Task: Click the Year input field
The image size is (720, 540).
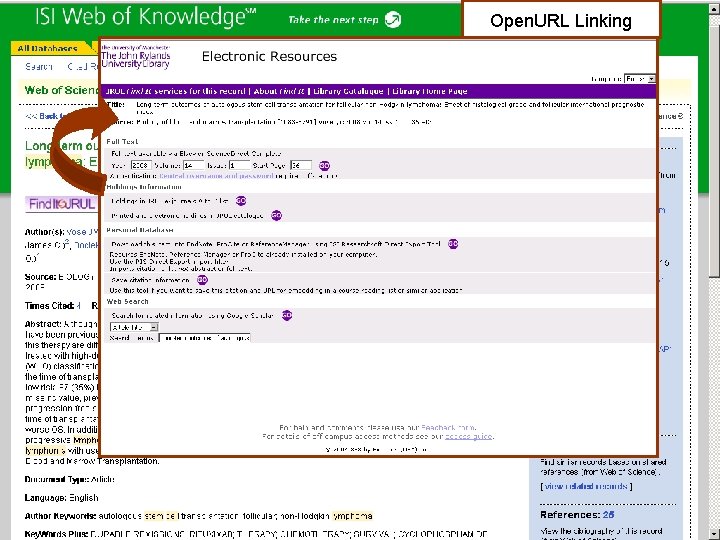Action: click(141, 165)
